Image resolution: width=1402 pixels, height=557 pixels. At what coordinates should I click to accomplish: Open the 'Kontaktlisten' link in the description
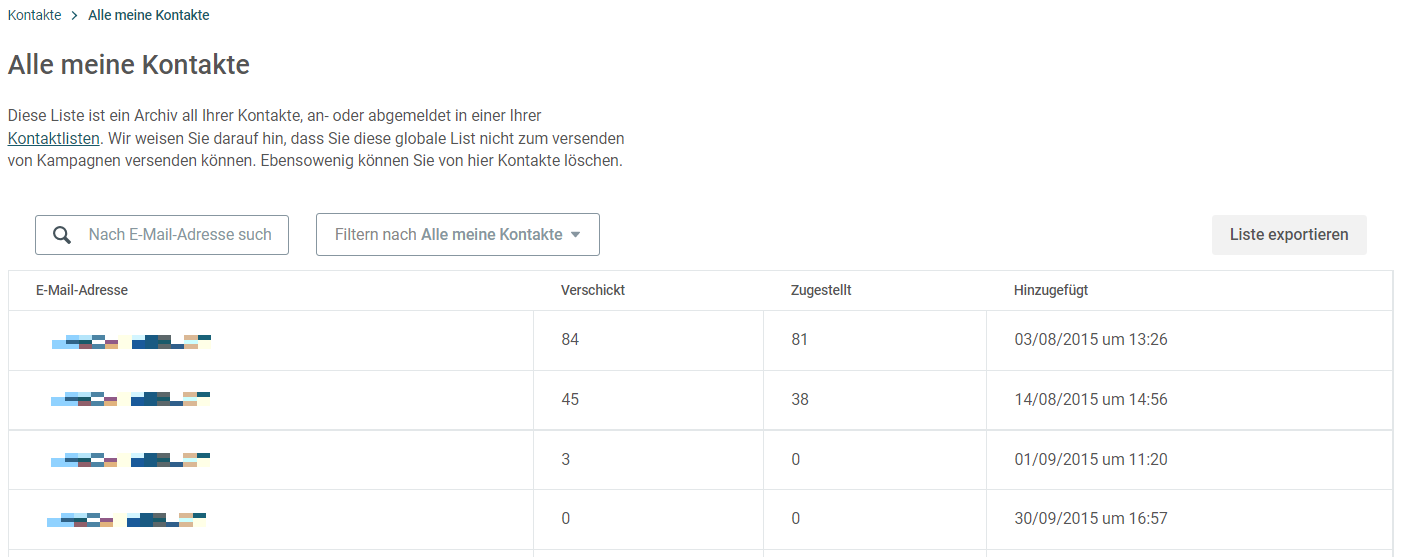pos(54,138)
